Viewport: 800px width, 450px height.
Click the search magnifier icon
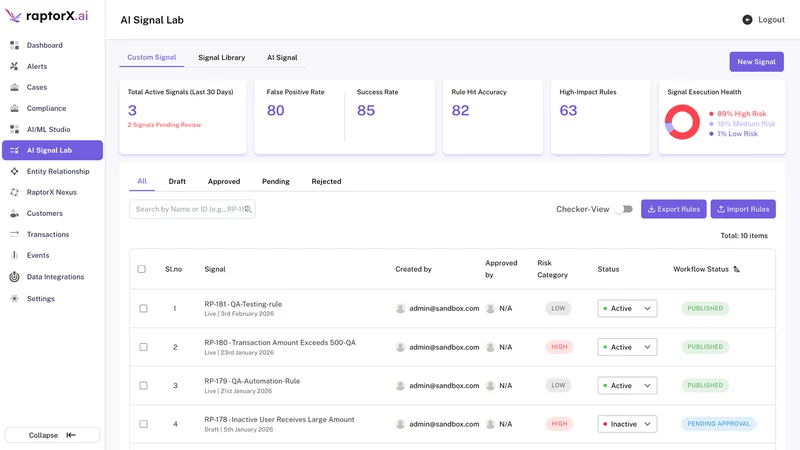click(x=248, y=209)
